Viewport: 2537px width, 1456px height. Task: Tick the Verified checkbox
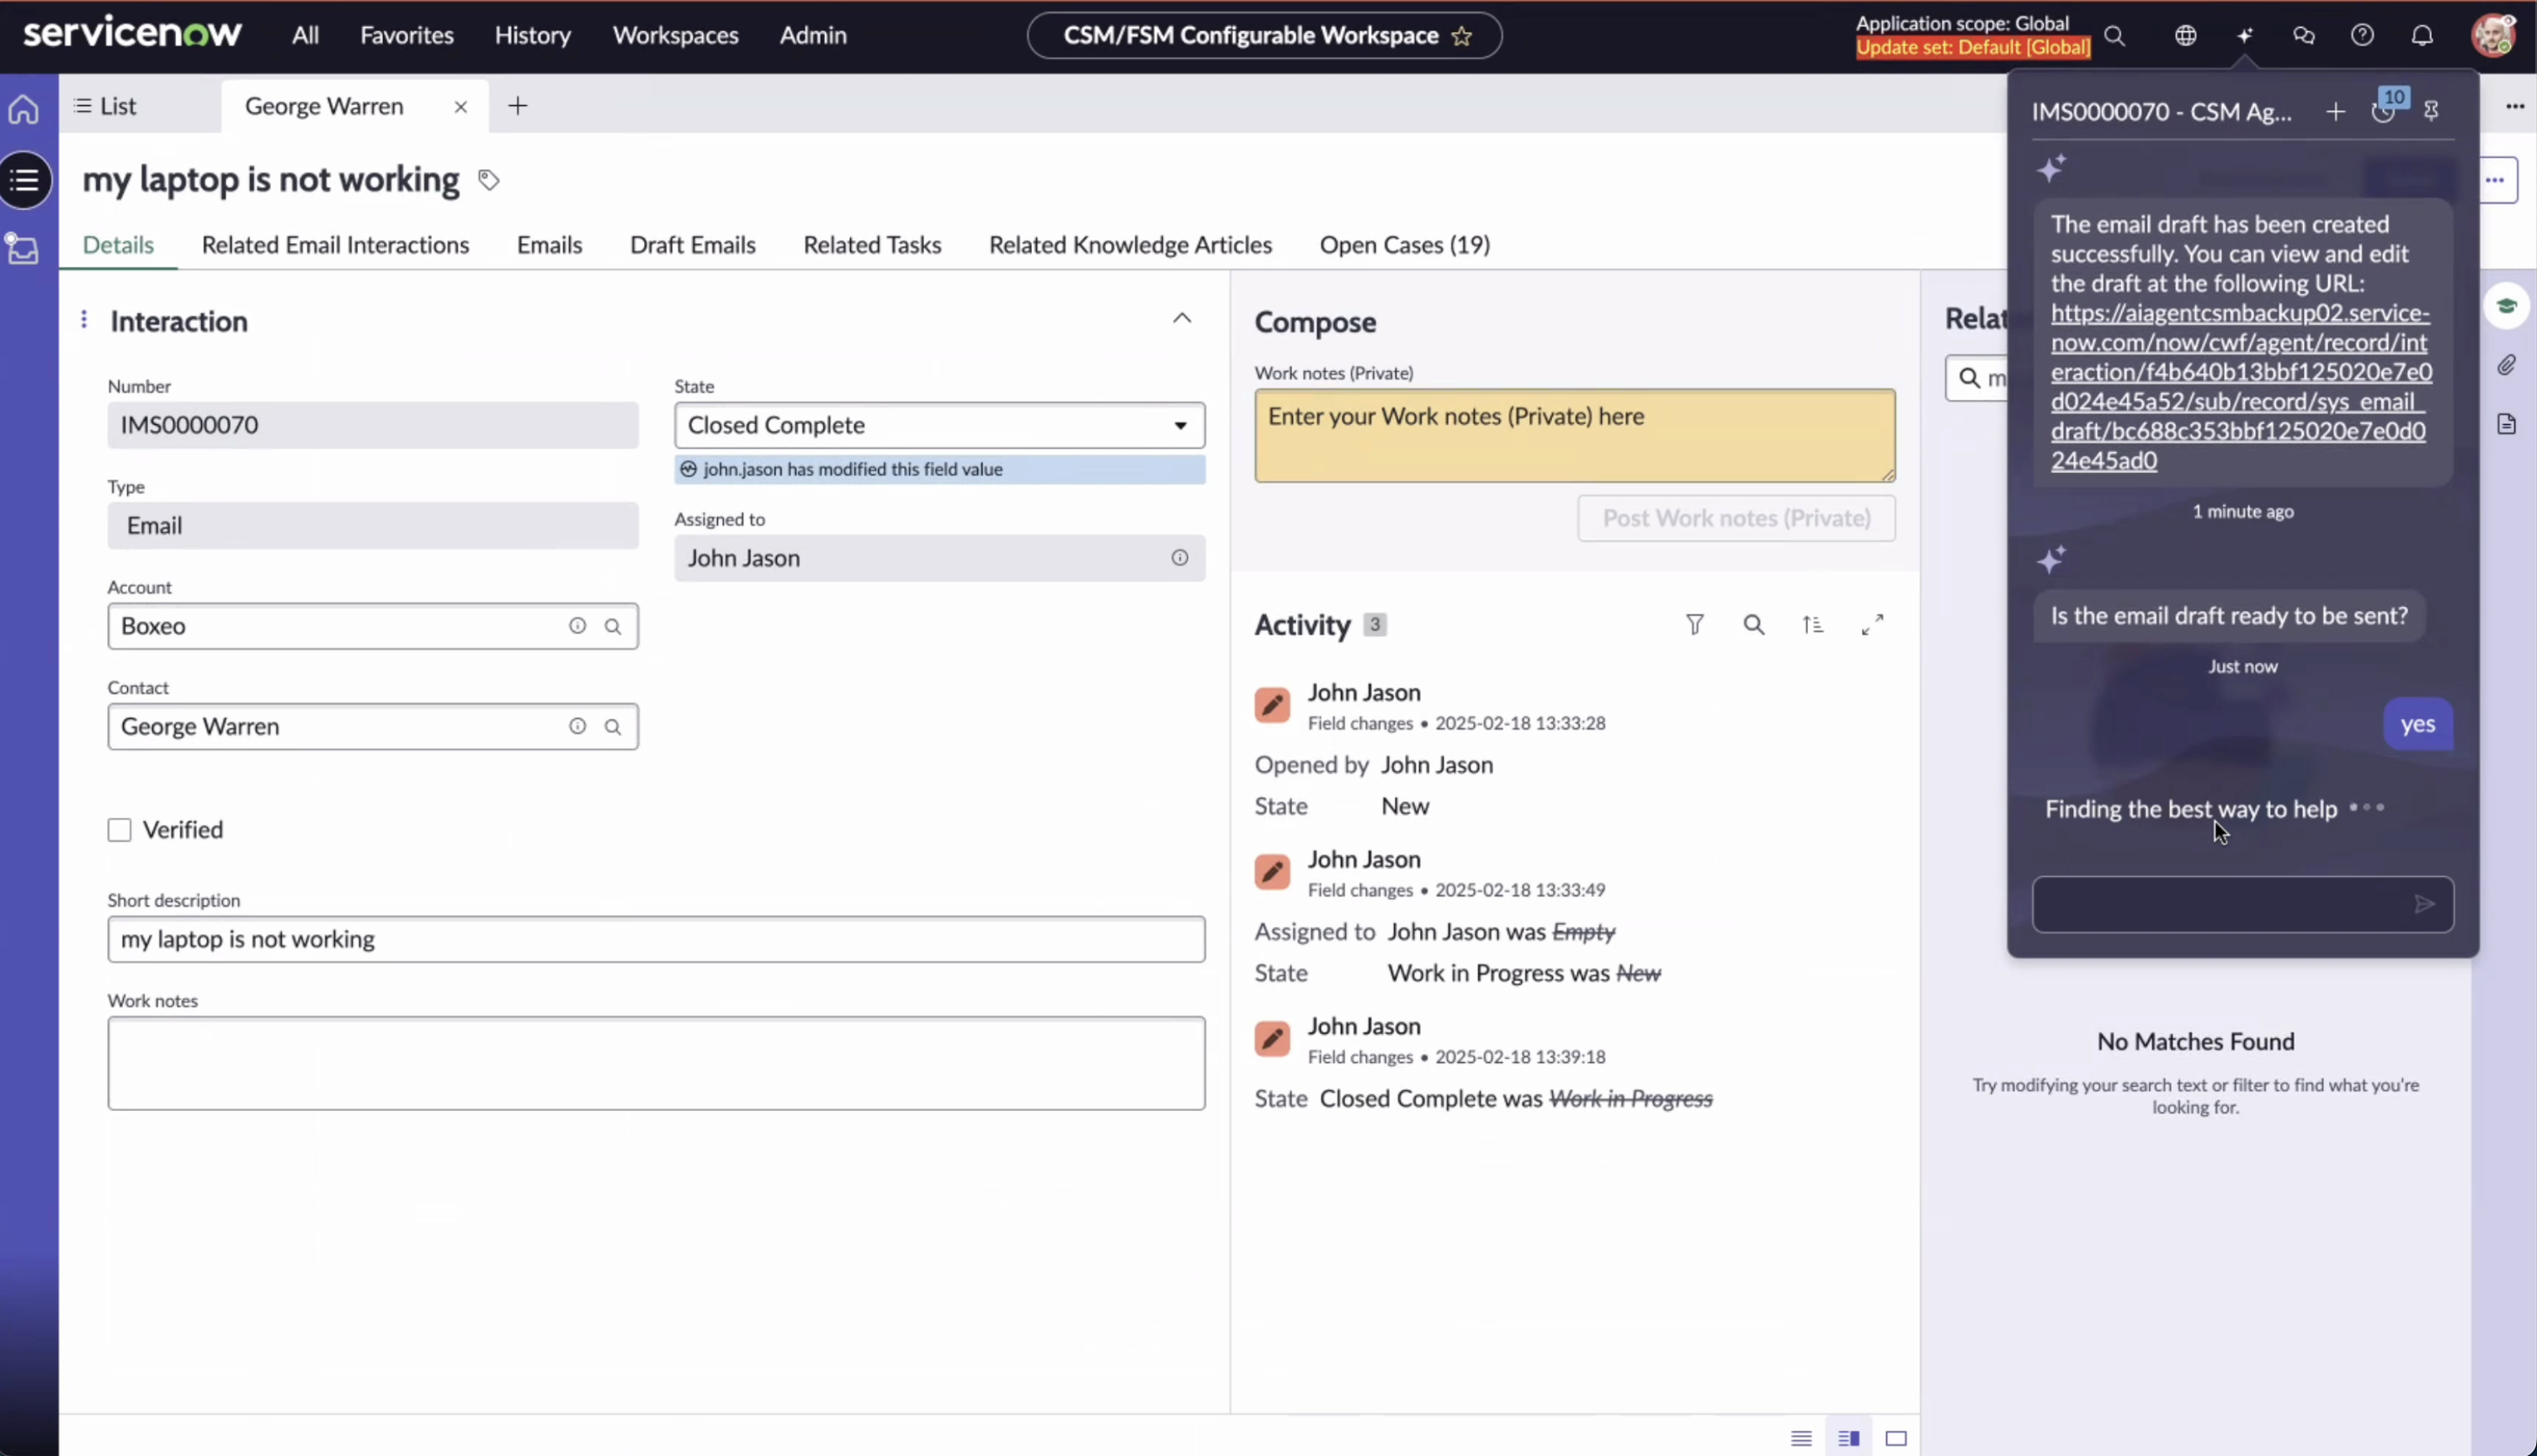click(x=119, y=830)
